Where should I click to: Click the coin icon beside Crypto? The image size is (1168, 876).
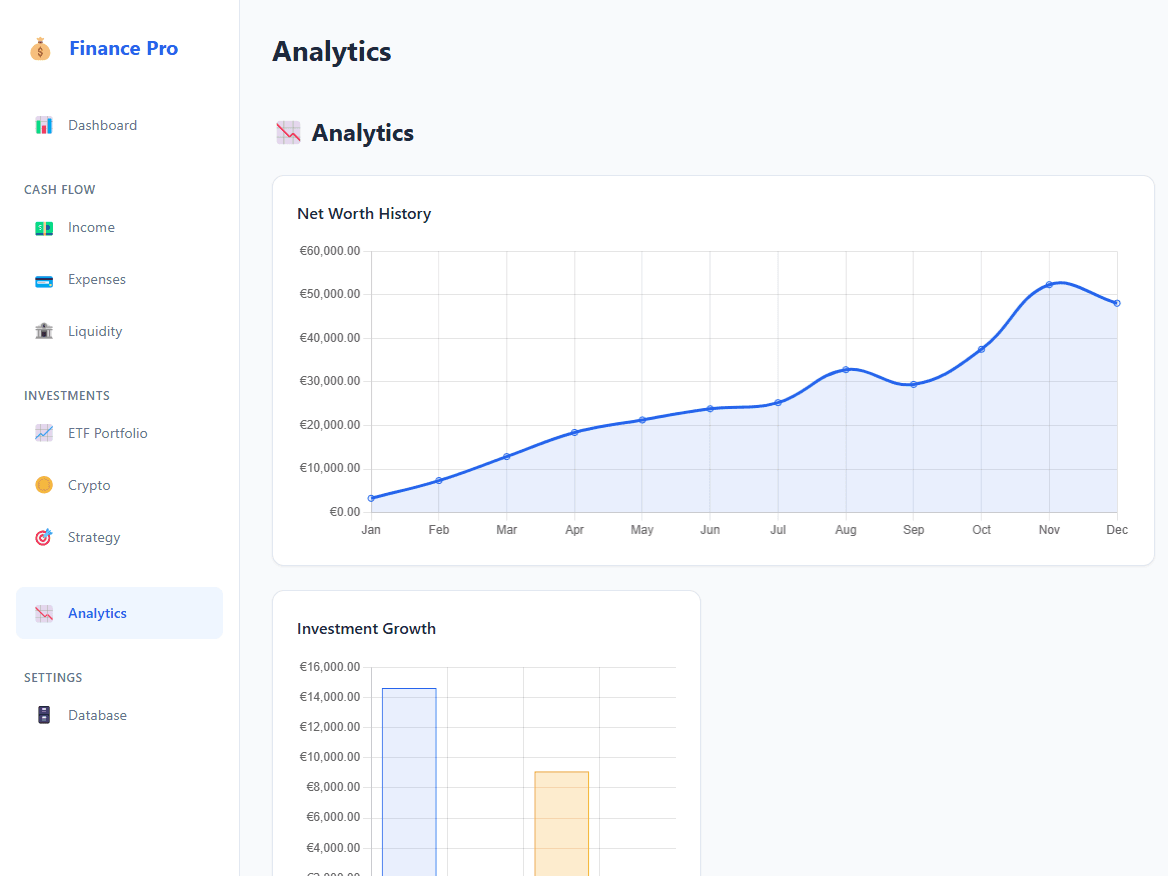click(44, 484)
